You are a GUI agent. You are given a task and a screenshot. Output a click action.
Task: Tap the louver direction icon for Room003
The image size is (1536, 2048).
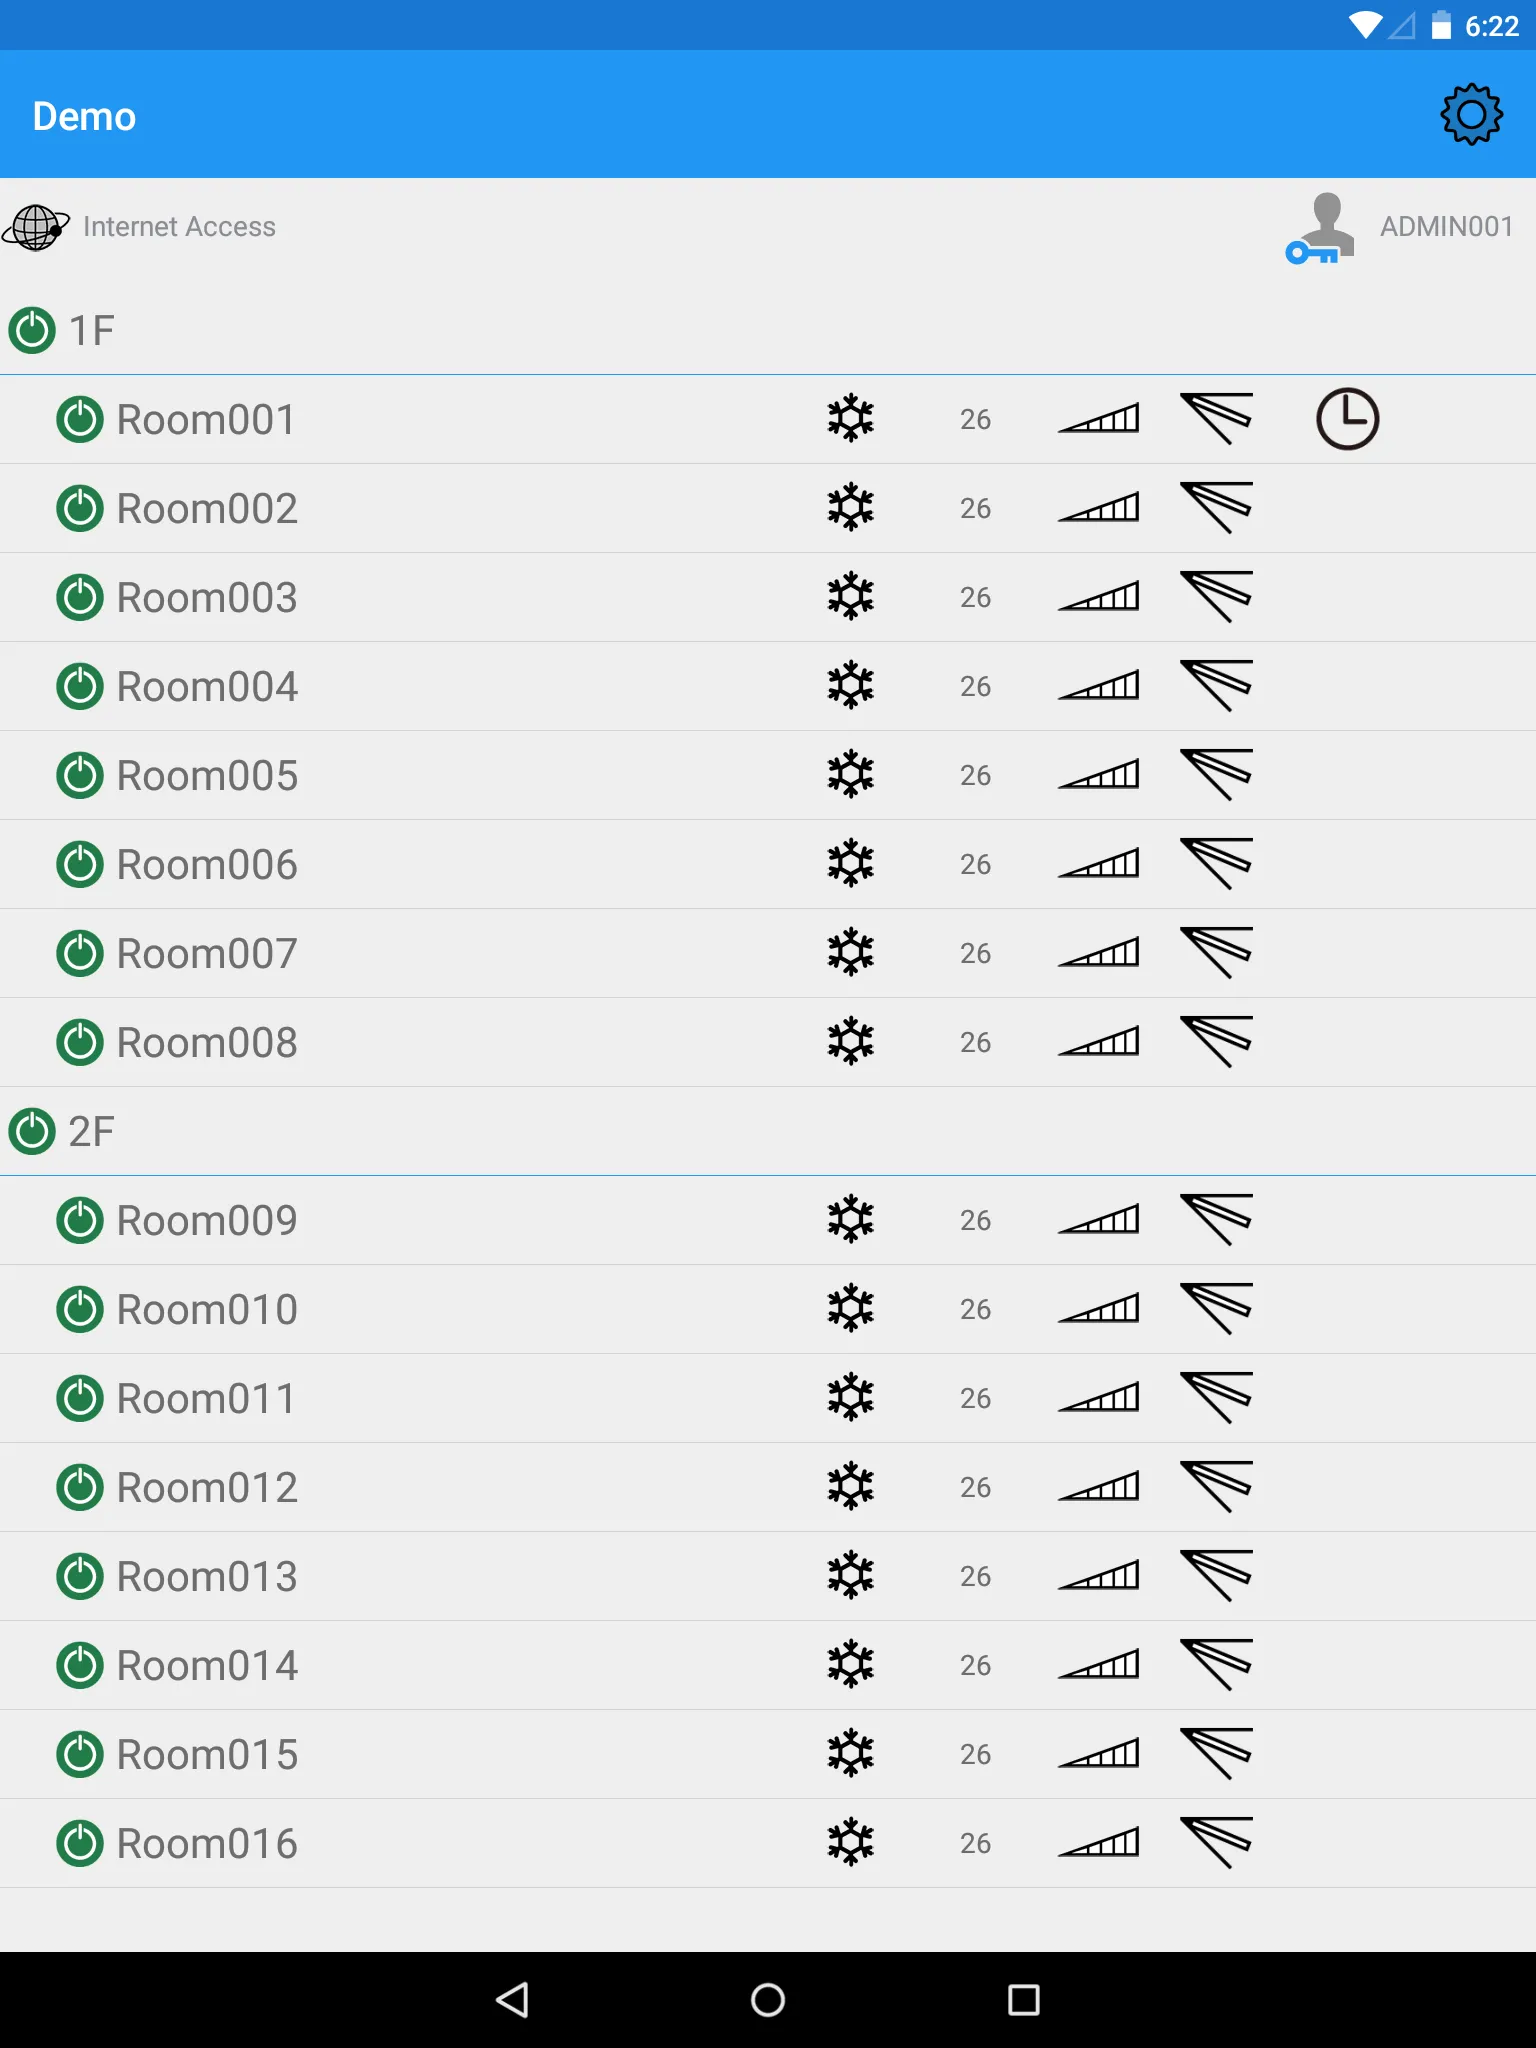[1217, 597]
